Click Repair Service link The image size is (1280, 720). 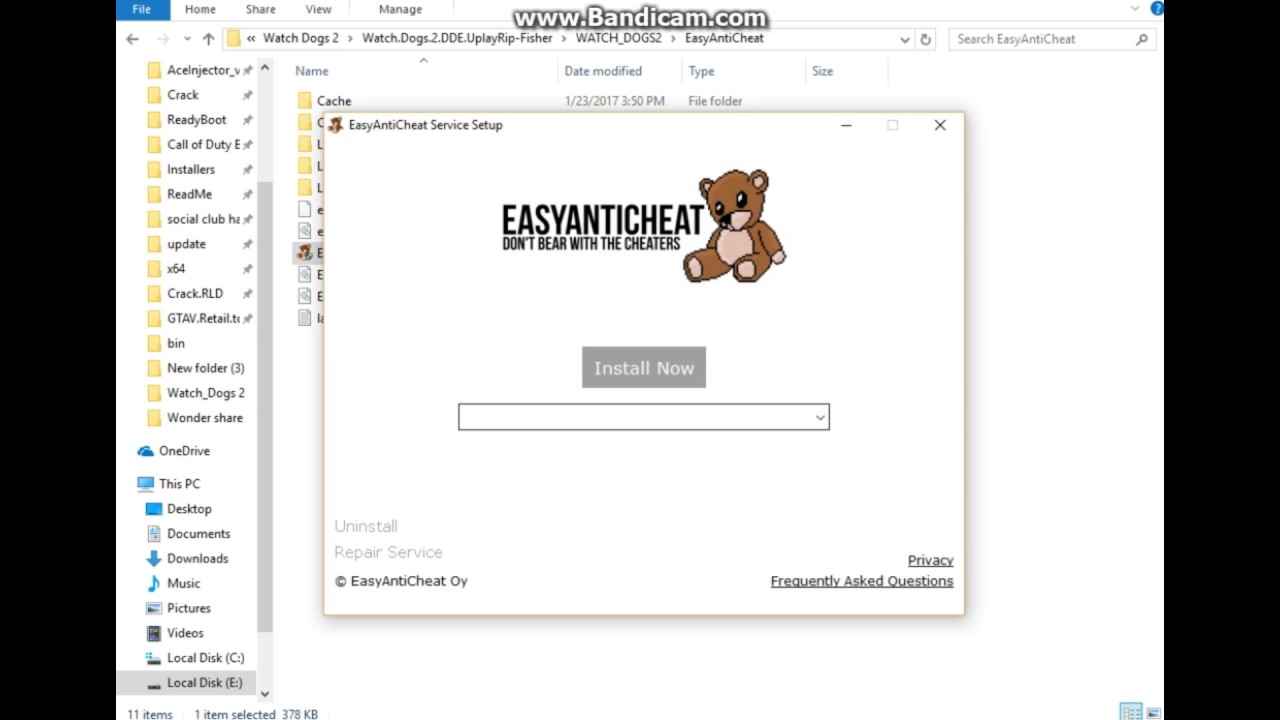(x=388, y=552)
